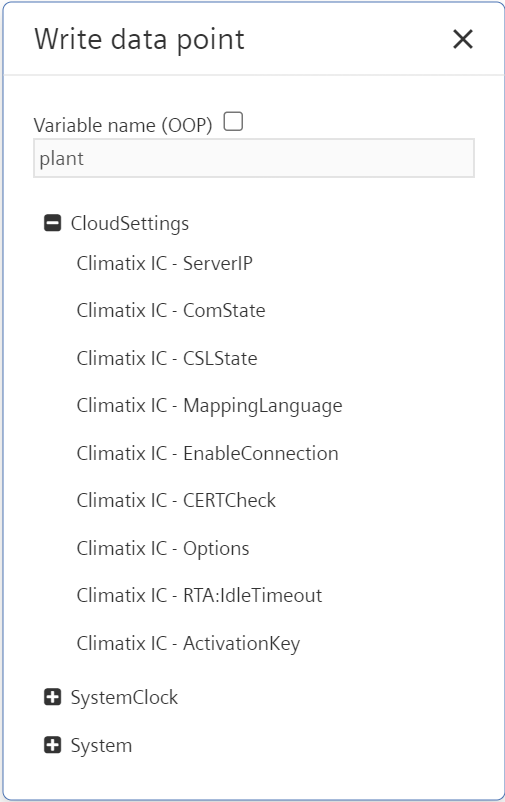Image resolution: width=505 pixels, height=802 pixels.
Task: Choose Climatix IC - CSLState data point
Action: [x=167, y=358]
